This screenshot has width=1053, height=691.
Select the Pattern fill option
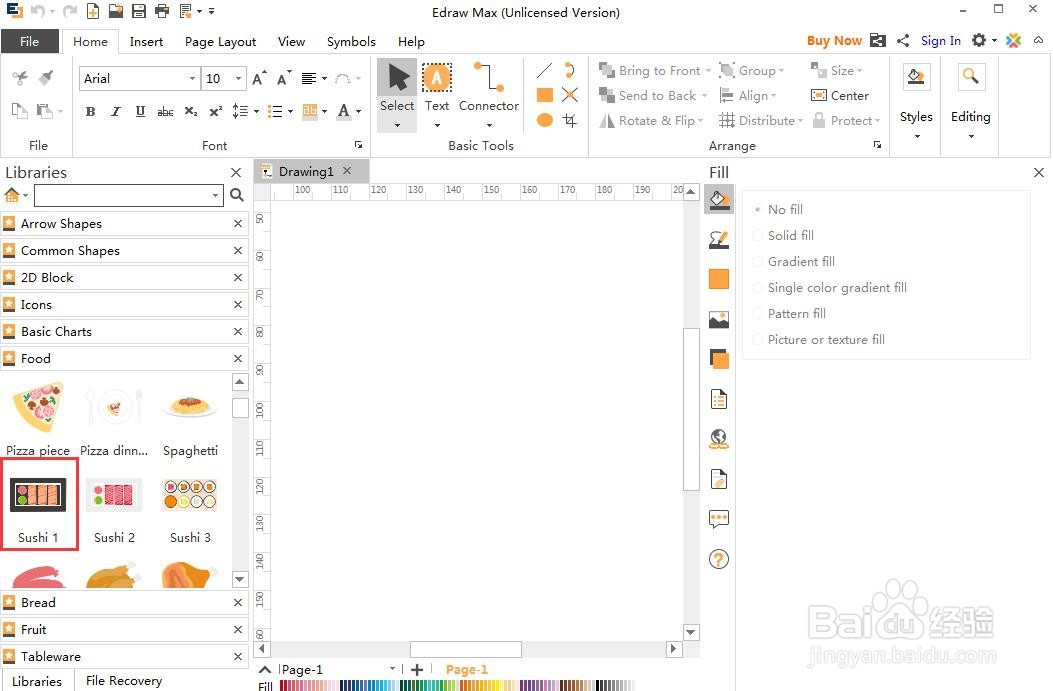790,314
